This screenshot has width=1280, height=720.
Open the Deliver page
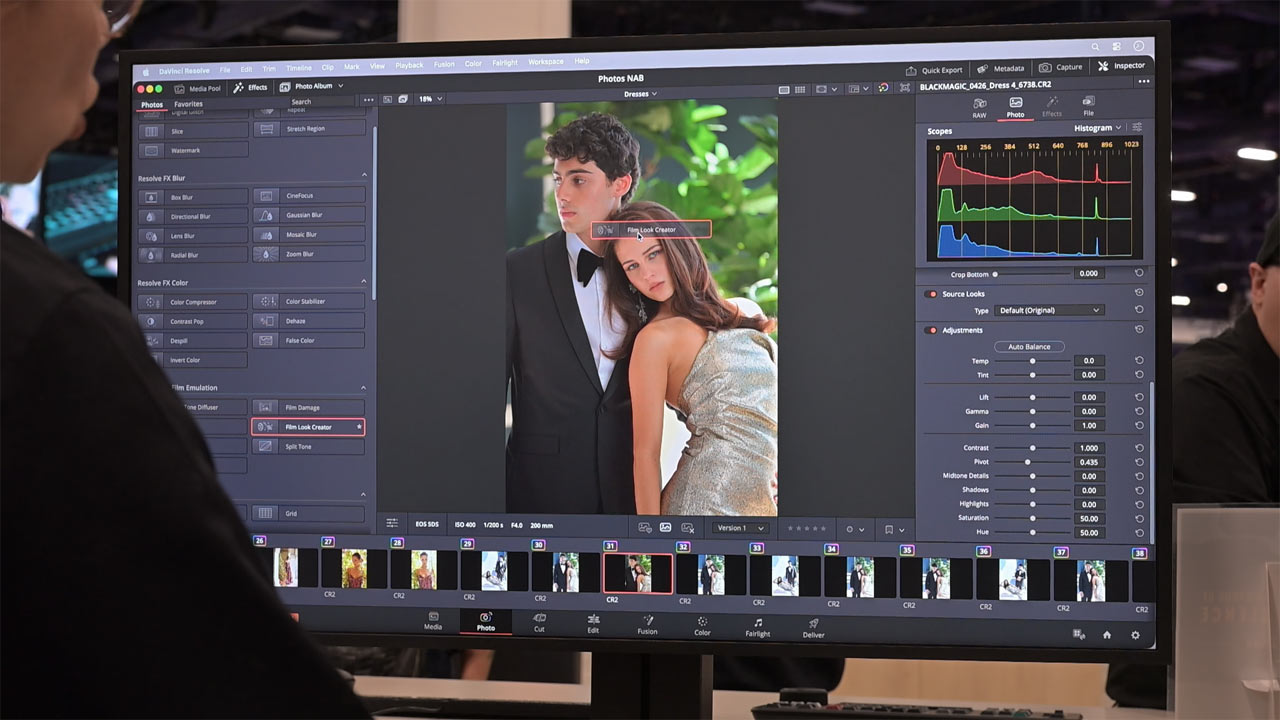point(813,628)
